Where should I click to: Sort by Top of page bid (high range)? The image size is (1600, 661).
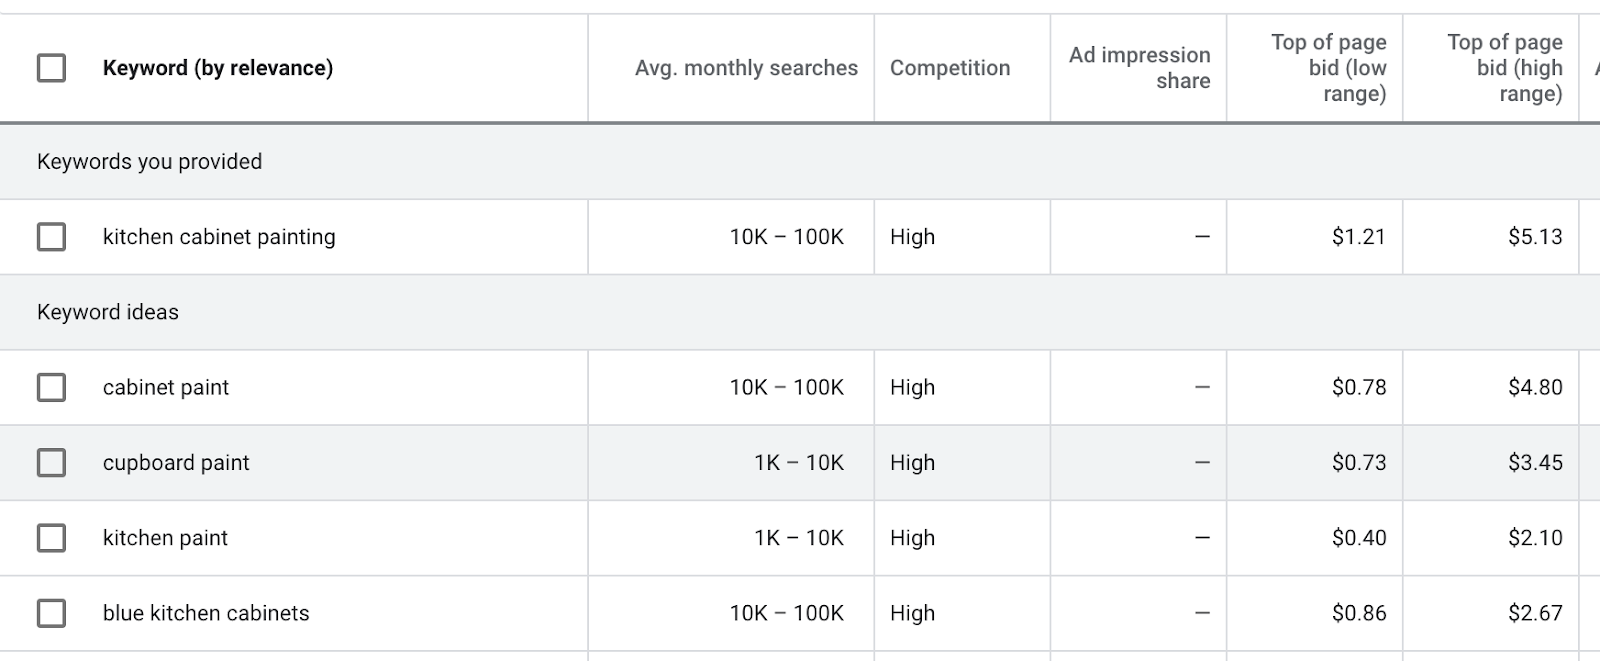(1504, 68)
